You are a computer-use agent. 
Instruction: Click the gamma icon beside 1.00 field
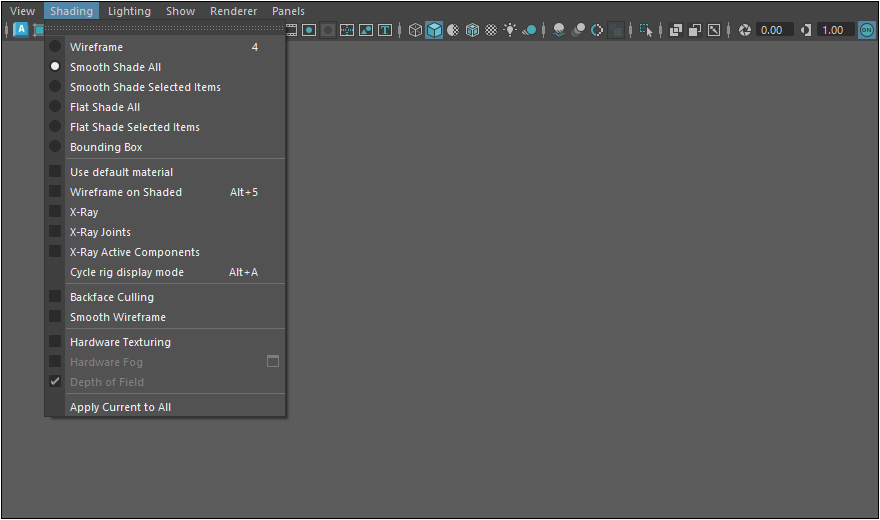[x=806, y=30]
